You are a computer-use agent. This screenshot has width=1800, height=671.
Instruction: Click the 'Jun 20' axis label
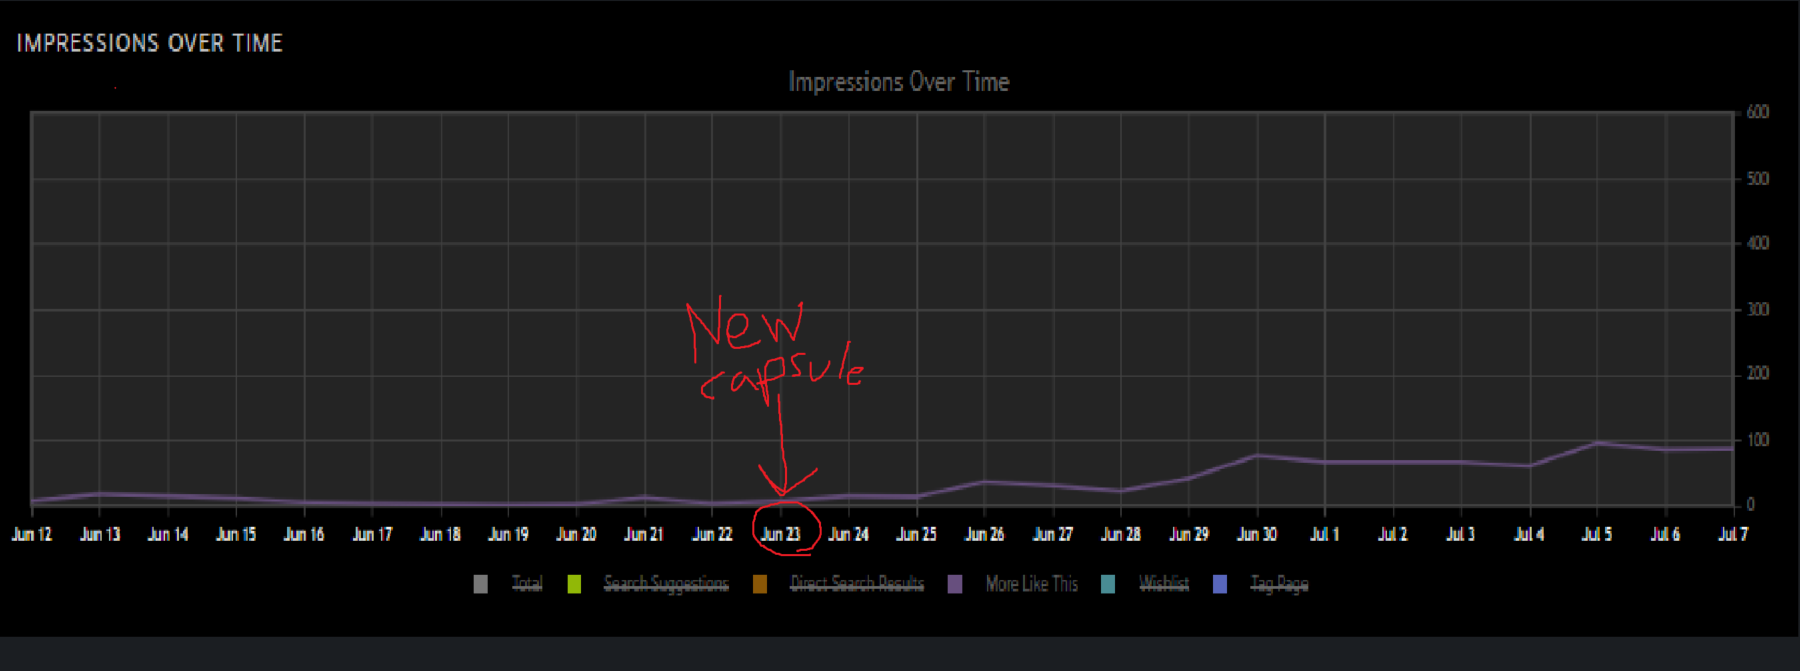(x=576, y=534)
